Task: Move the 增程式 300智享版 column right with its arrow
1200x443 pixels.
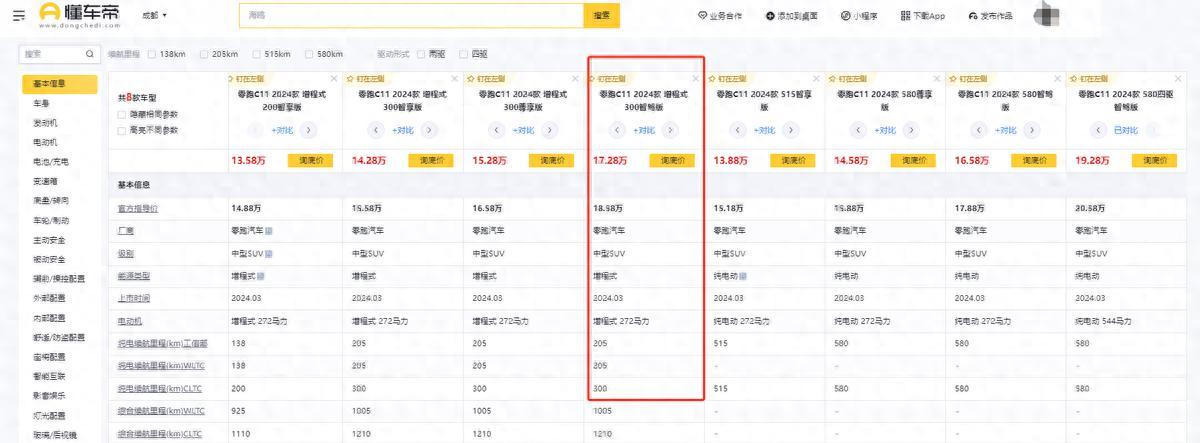Action: pos(429,130)
